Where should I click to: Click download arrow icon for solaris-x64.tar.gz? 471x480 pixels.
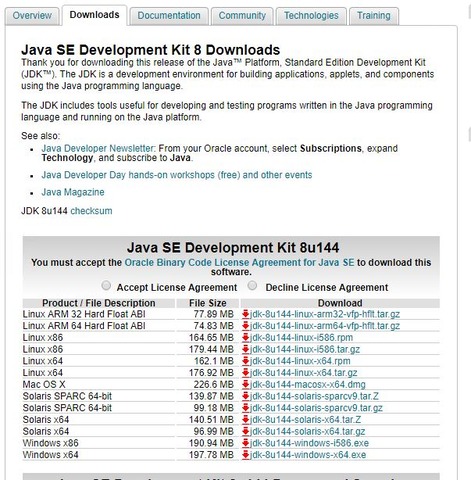[246, 431]
